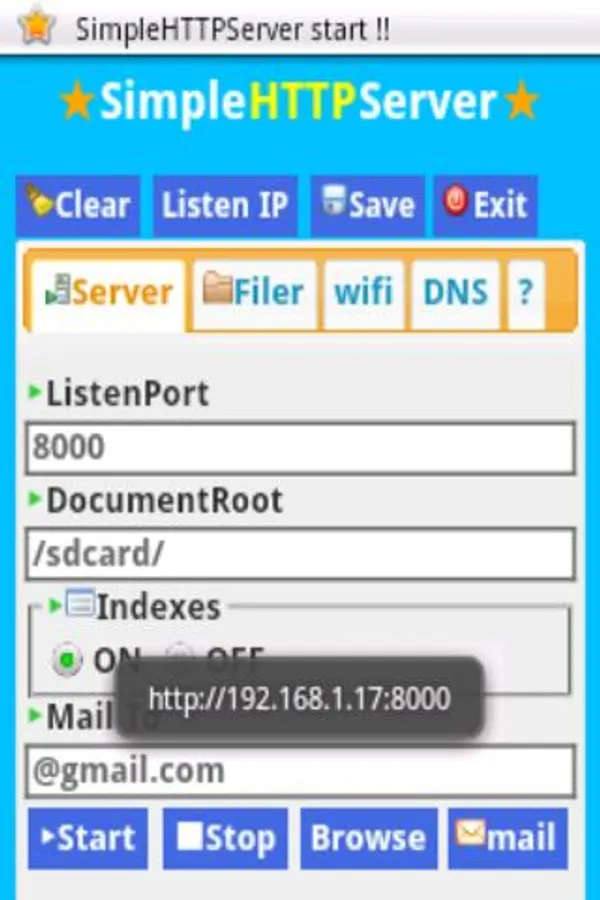
Task: Click the DocumentRoot label text
Action: pos(164,501)
